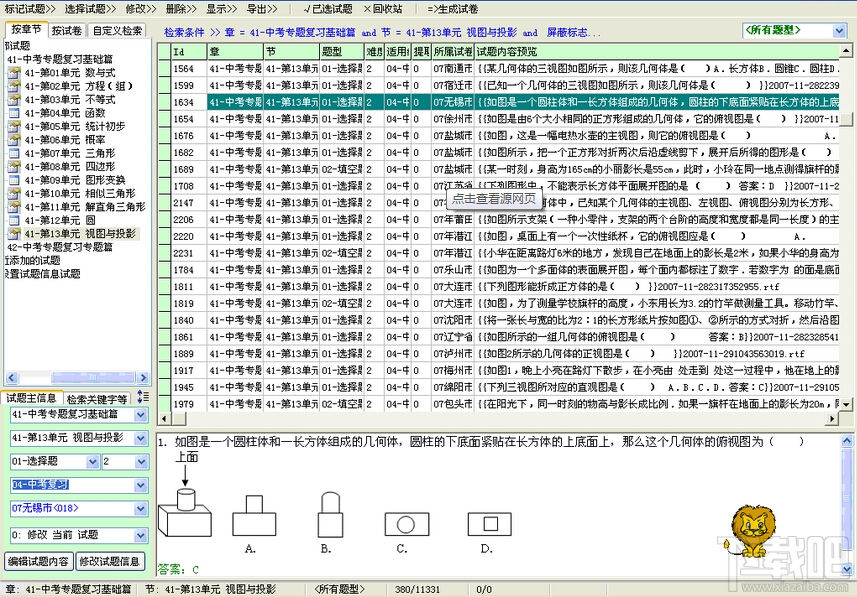Select row 1917 from 07梅州市

pos(499,371)
